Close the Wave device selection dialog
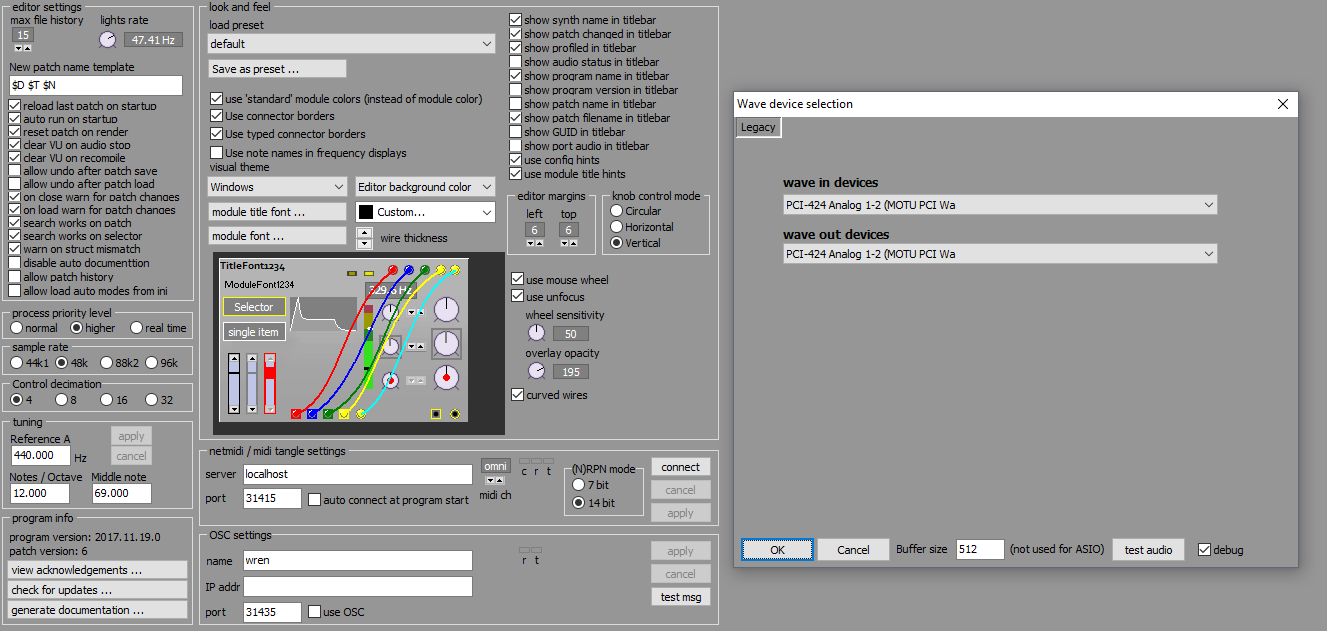1327x631 pixels. 1283,104
